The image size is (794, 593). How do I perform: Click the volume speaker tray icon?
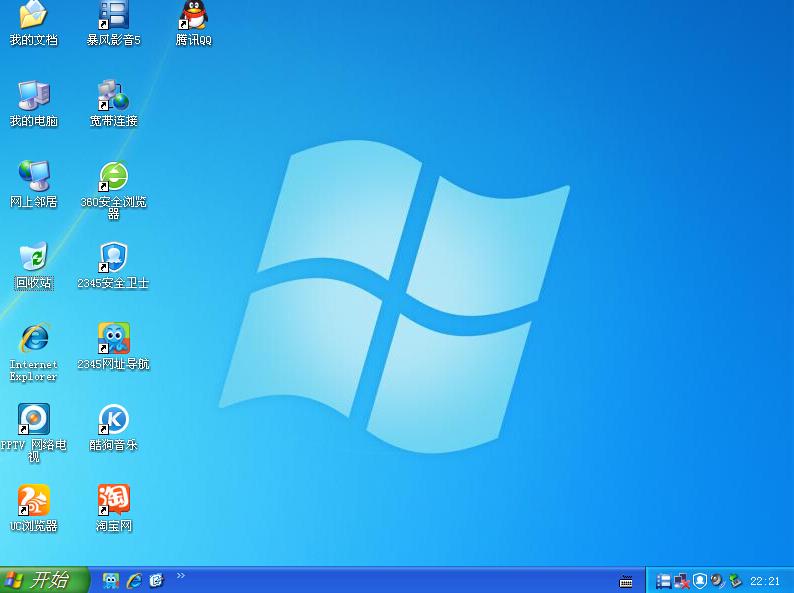click(x=717, y=580)
